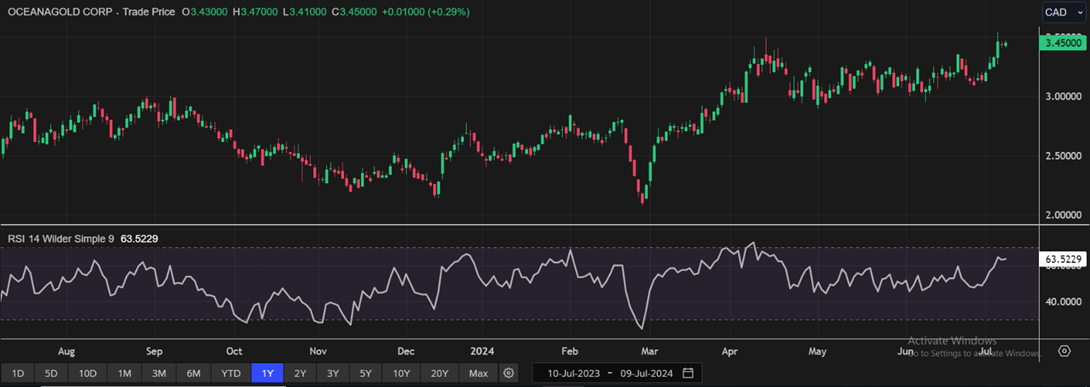Edit the end date 09-Jul-2024

(x=646, y=373)
